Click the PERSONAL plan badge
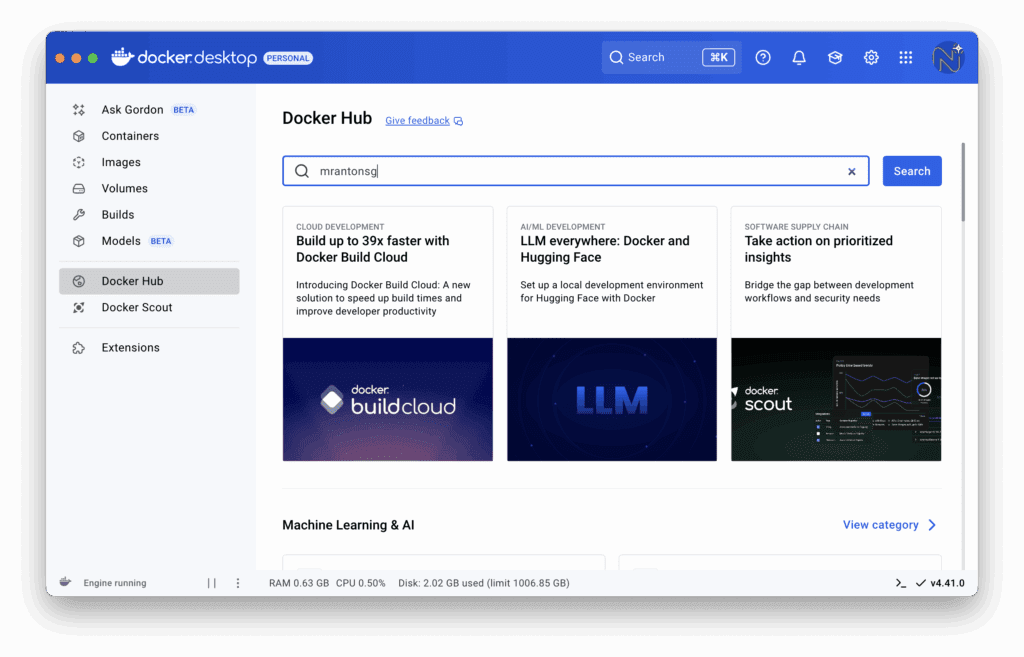 [288, 58]
